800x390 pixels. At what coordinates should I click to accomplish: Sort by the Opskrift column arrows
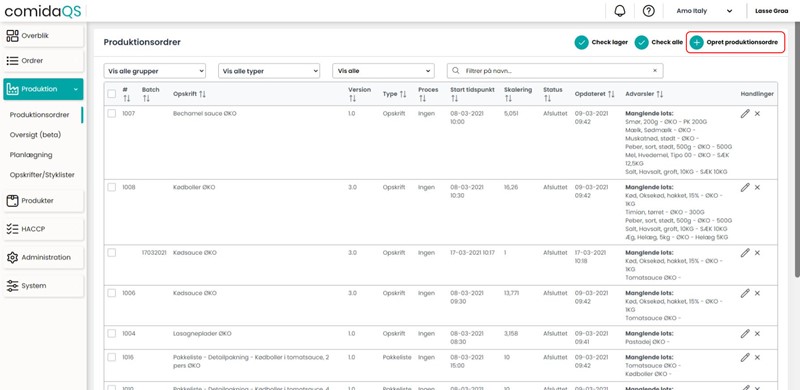tap(203, 94)
